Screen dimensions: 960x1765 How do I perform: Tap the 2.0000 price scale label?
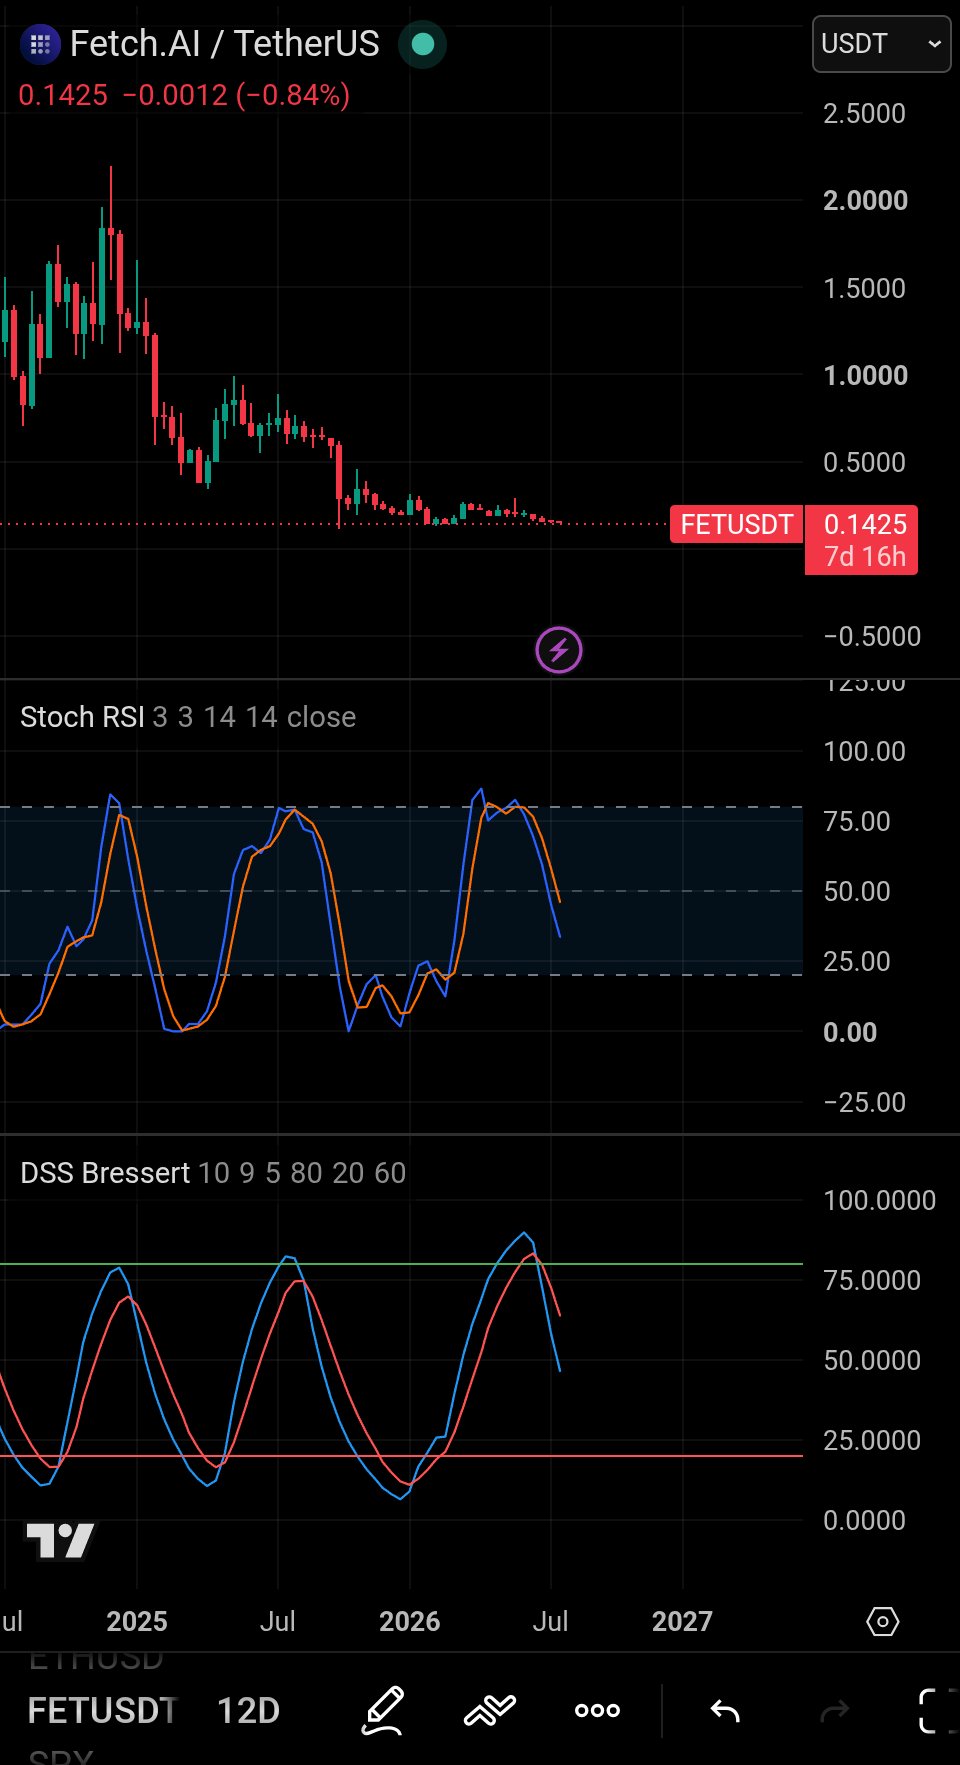[865, 201]
